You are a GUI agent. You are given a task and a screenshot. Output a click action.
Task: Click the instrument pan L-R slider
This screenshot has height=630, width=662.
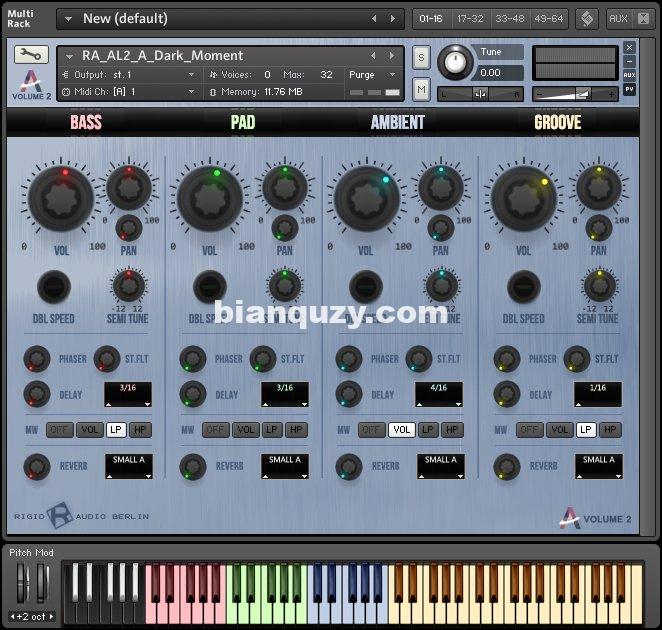(x=480, y=94)
